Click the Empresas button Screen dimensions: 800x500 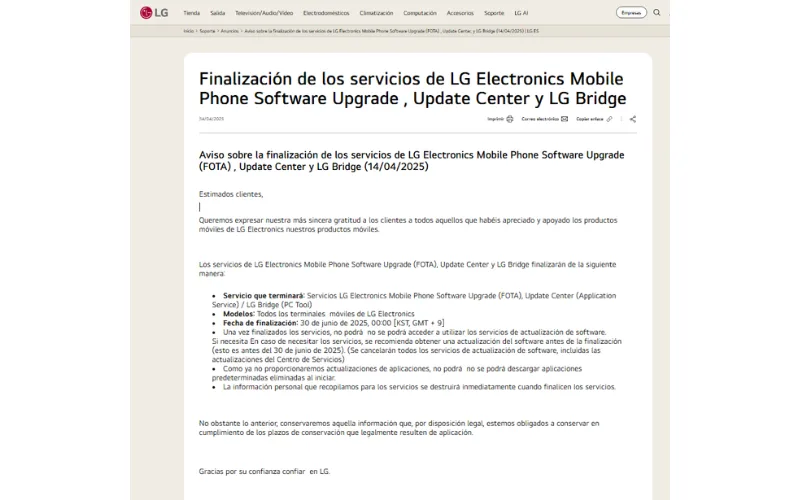click(631, 13)
